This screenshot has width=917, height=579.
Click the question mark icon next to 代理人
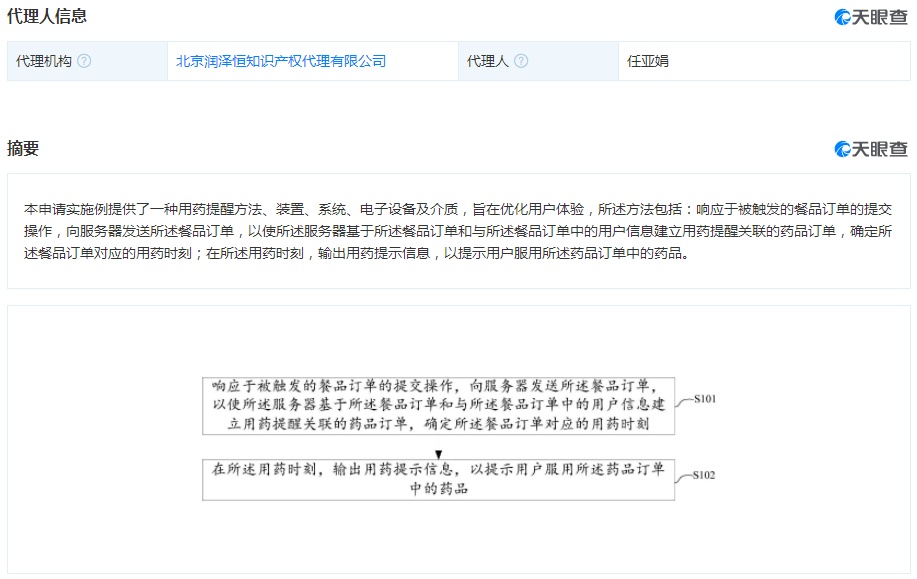point(521,61)
